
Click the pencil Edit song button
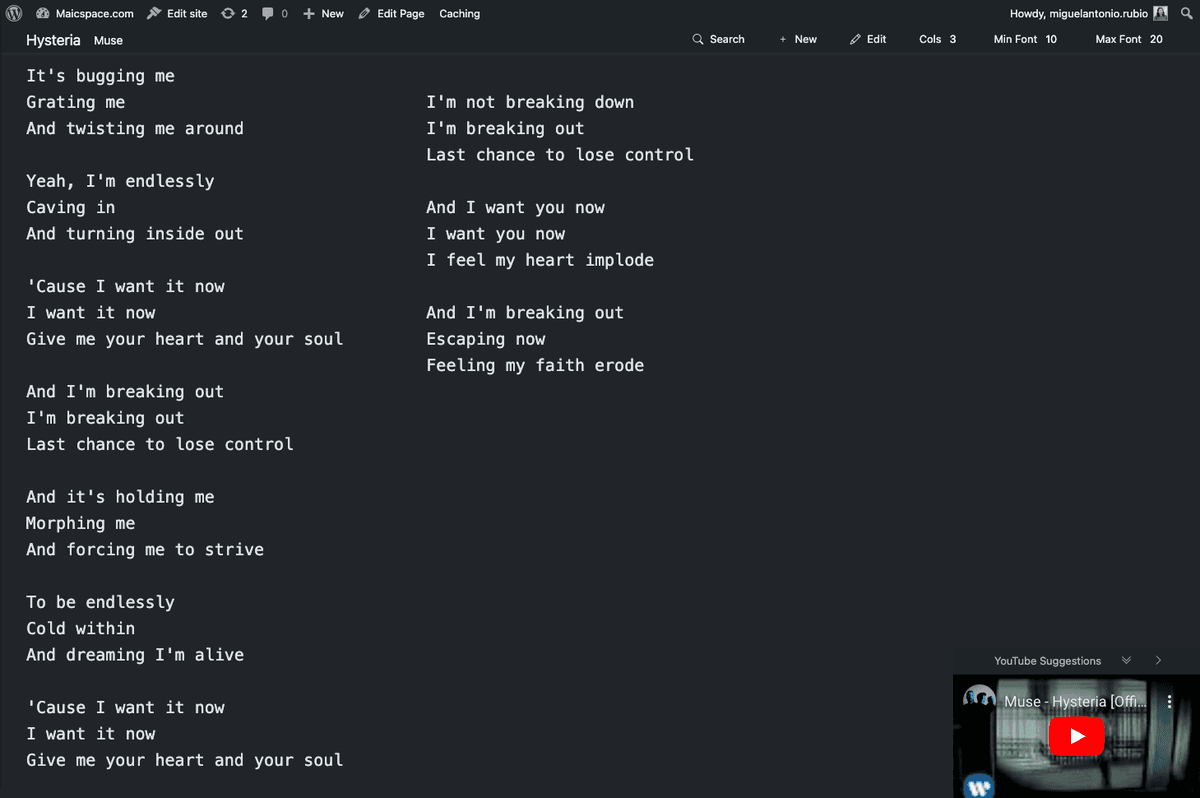(868, 39)
